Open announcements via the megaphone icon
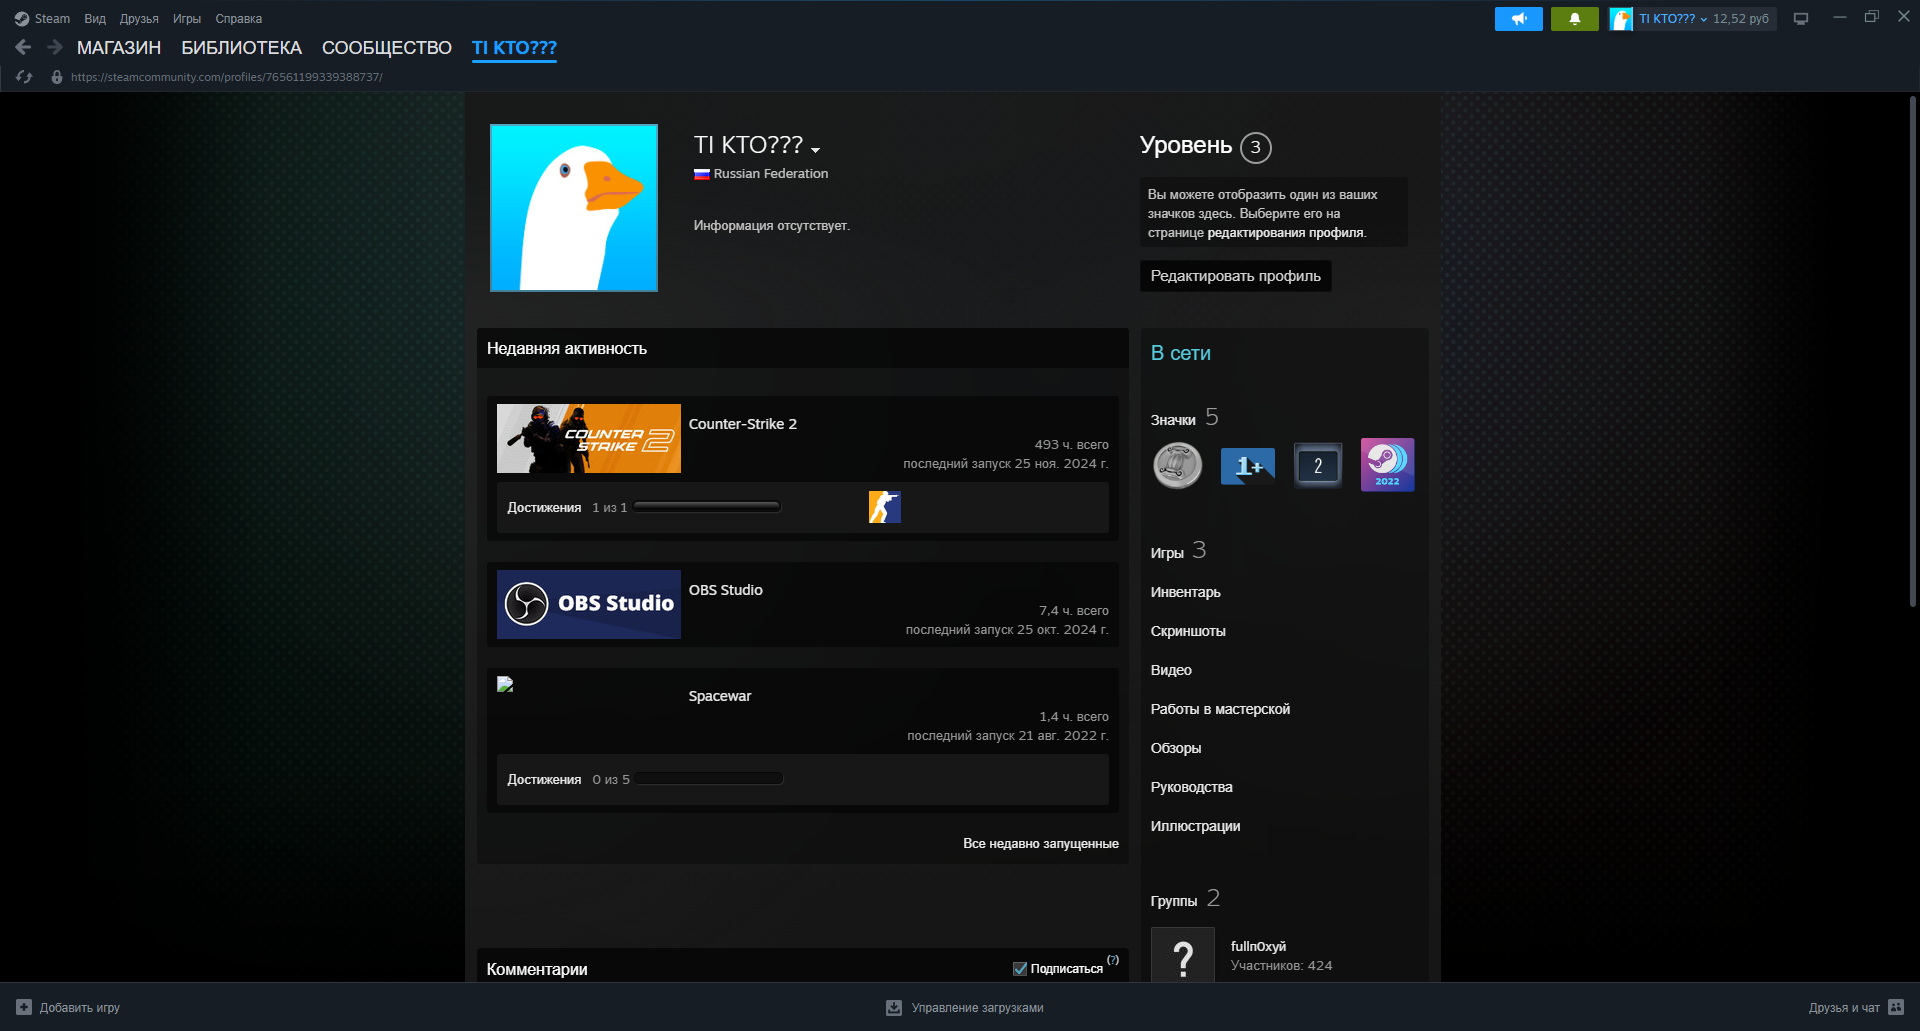 pyautogui.click(x=1519, y=19)
